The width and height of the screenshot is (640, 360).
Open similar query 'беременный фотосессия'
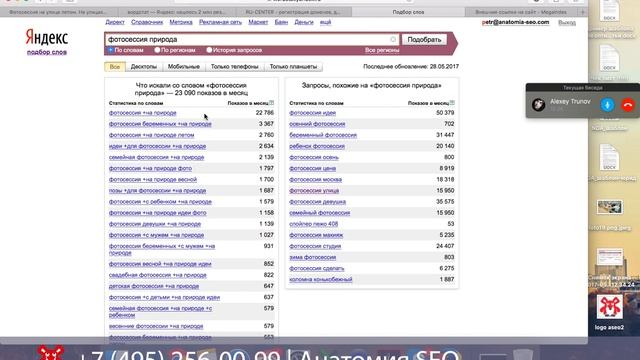(x=323, y=135)
